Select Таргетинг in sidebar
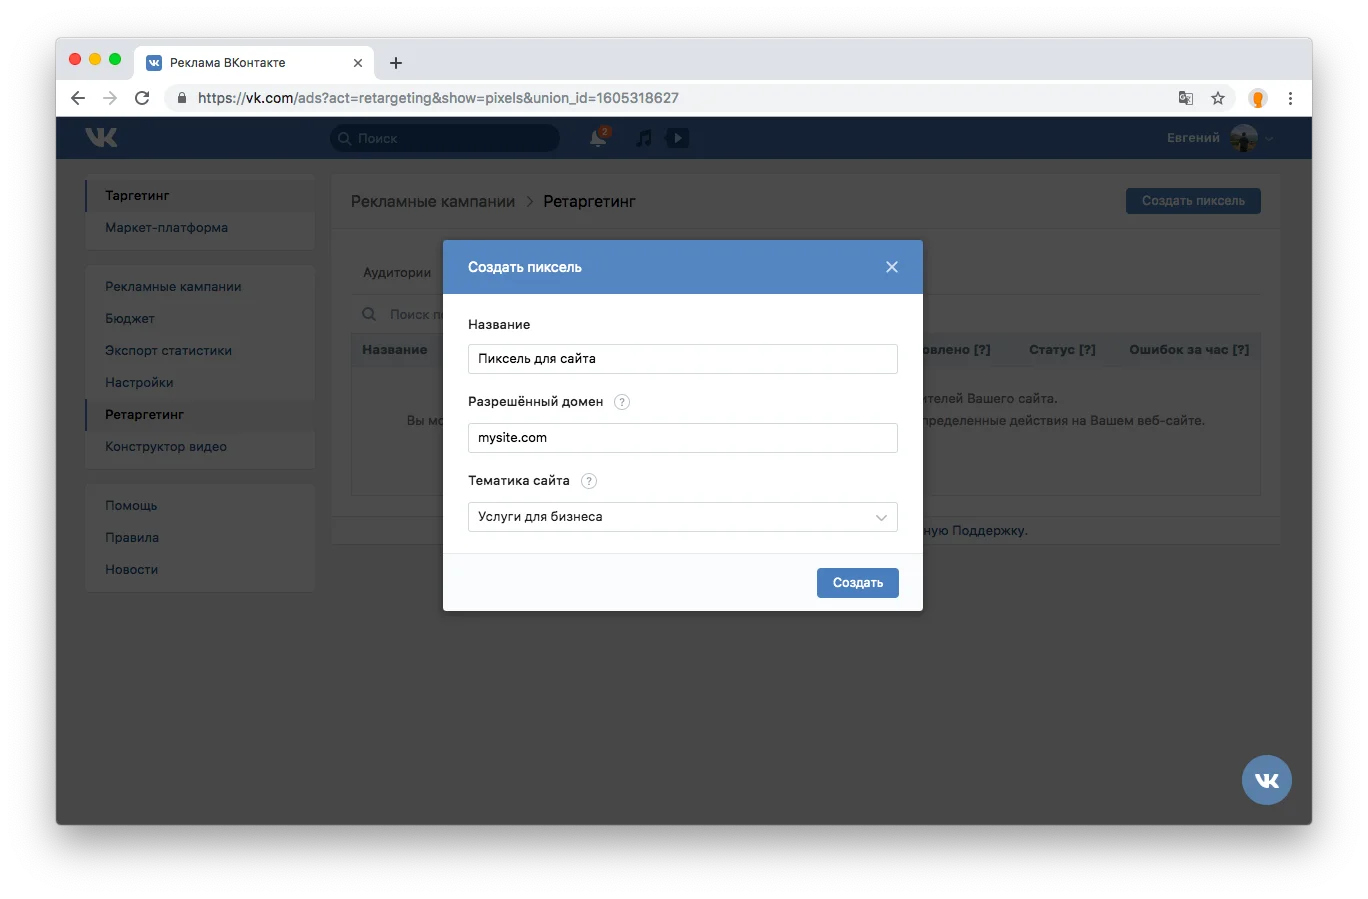 tap(200, 196)
